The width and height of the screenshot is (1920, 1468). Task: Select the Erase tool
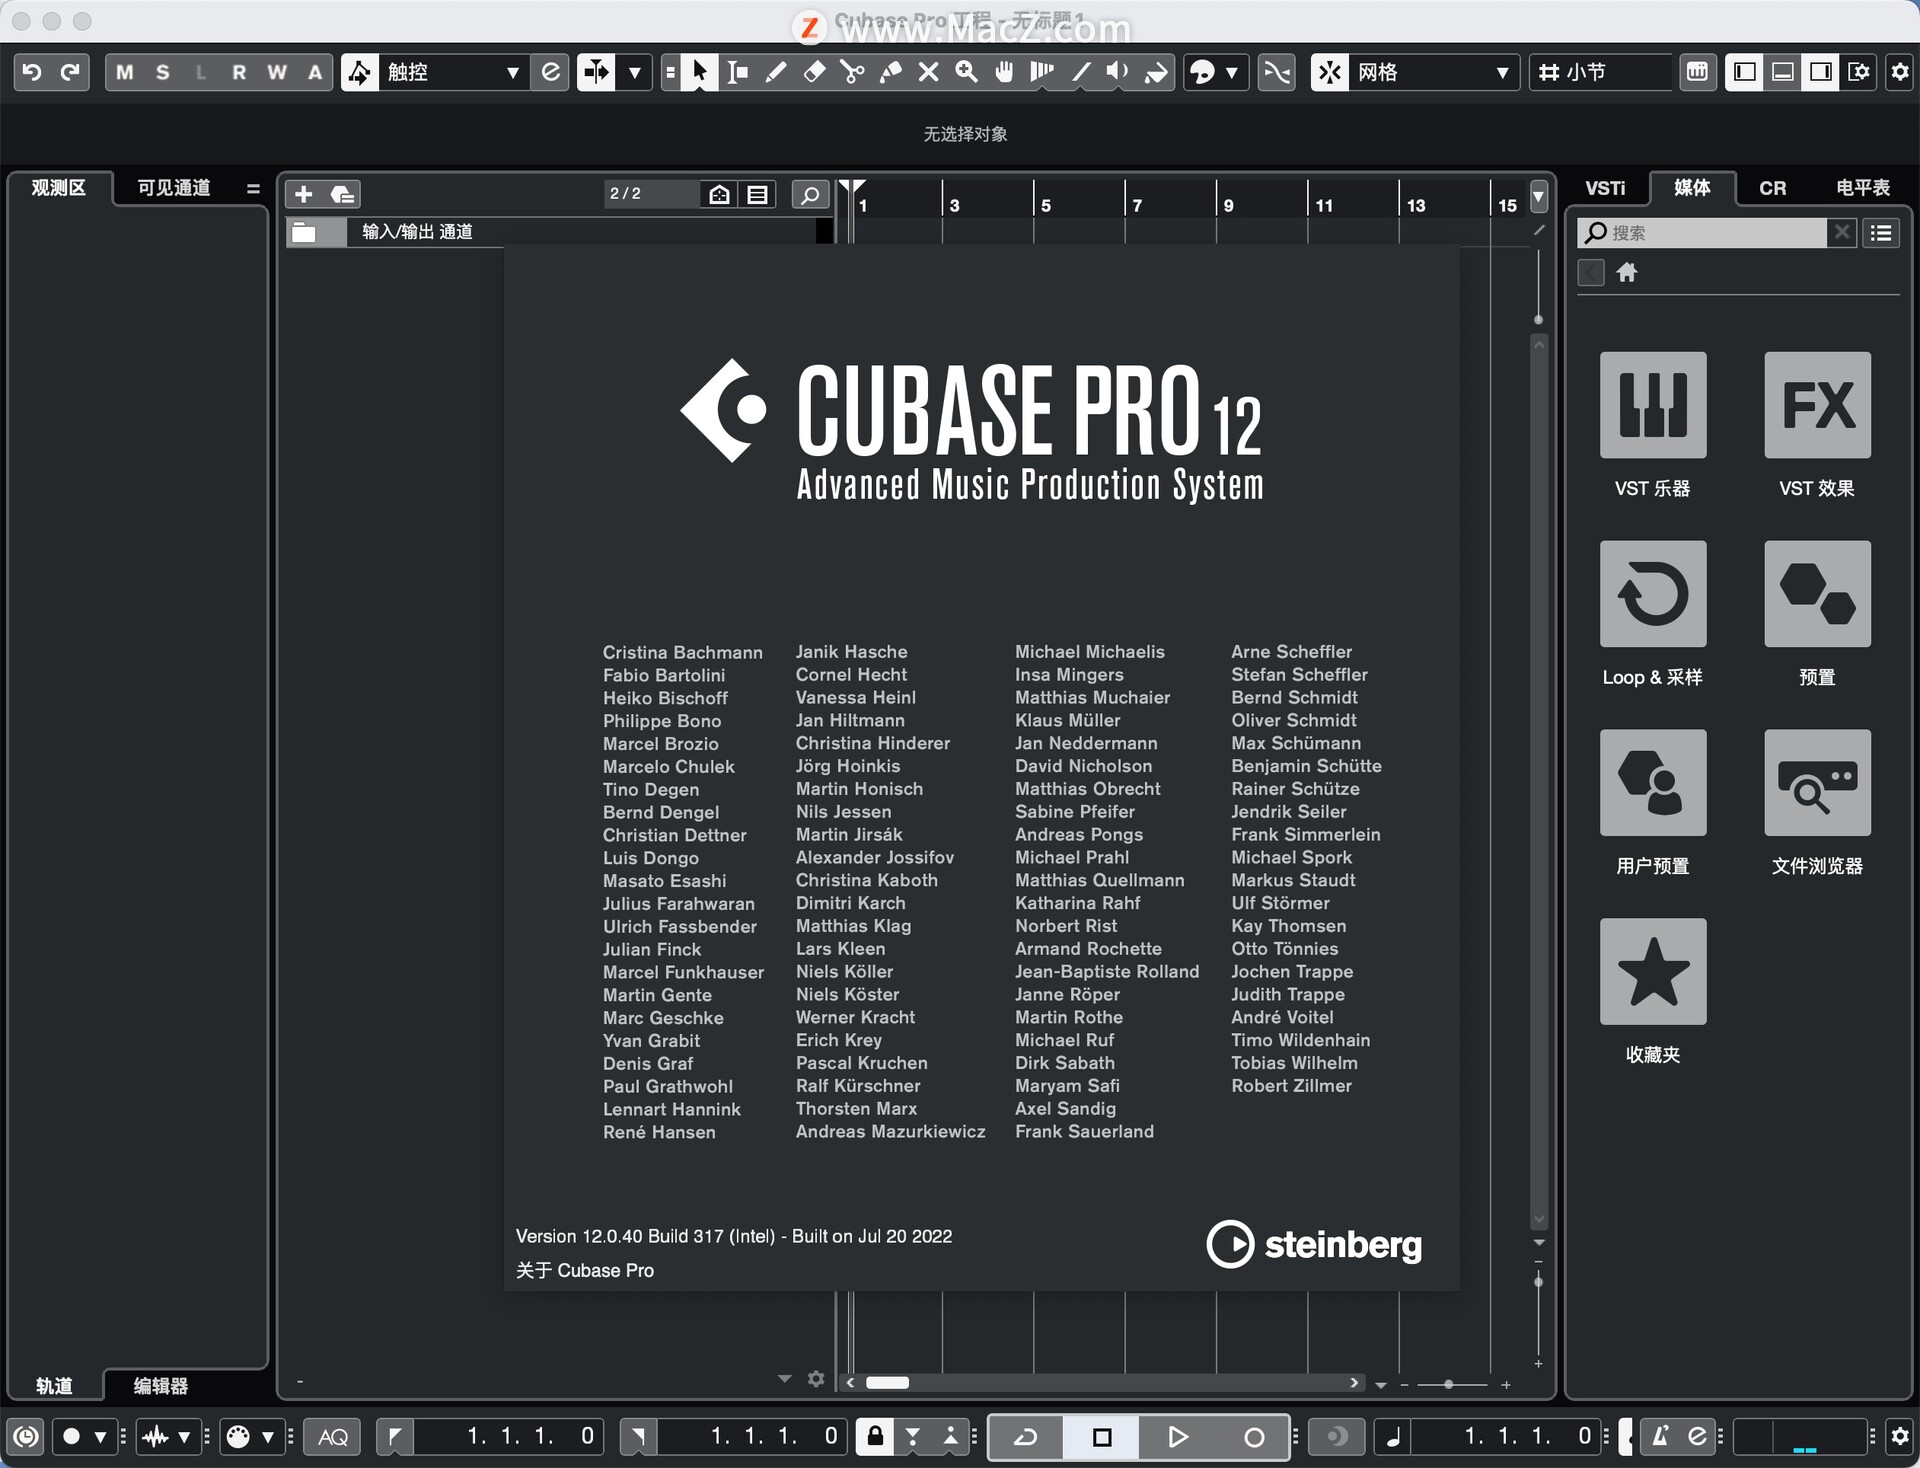click(814, 72)
